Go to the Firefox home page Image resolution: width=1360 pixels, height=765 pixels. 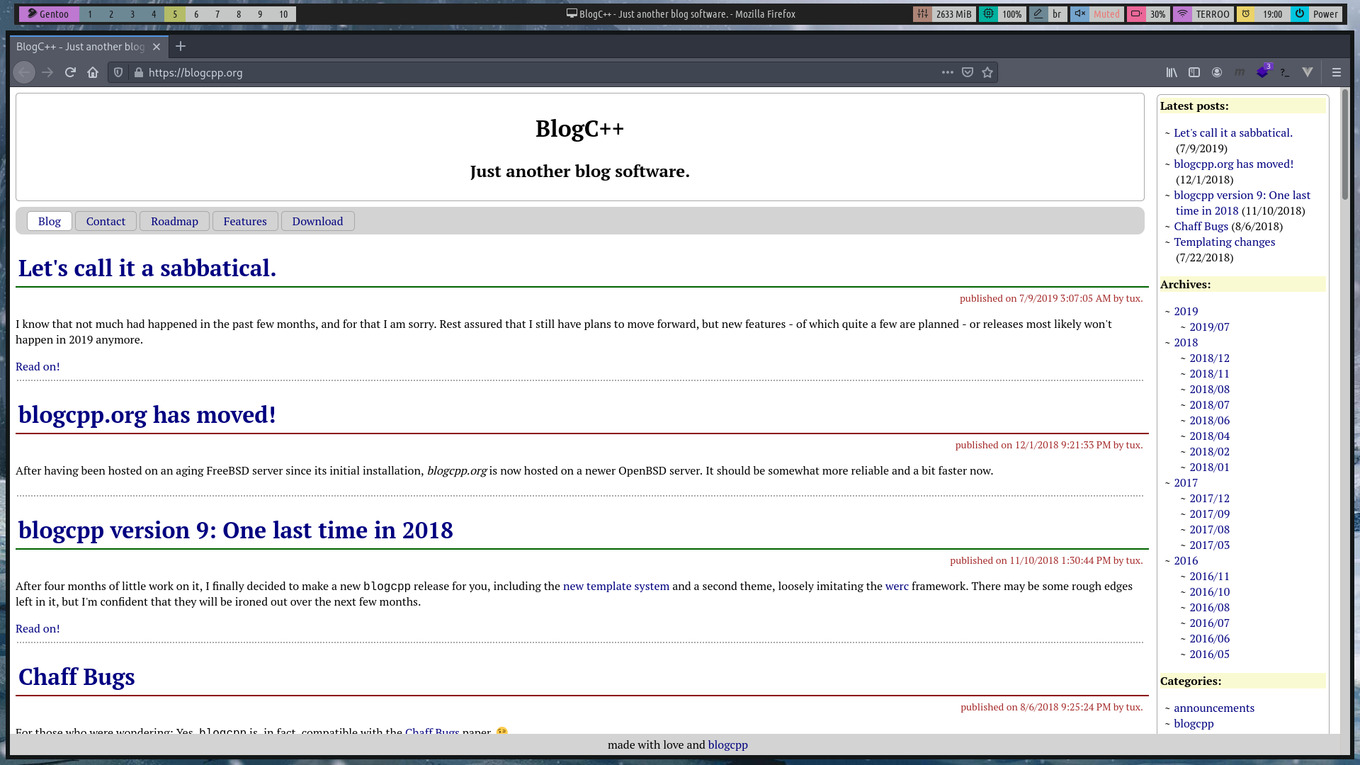coord(93,72)
